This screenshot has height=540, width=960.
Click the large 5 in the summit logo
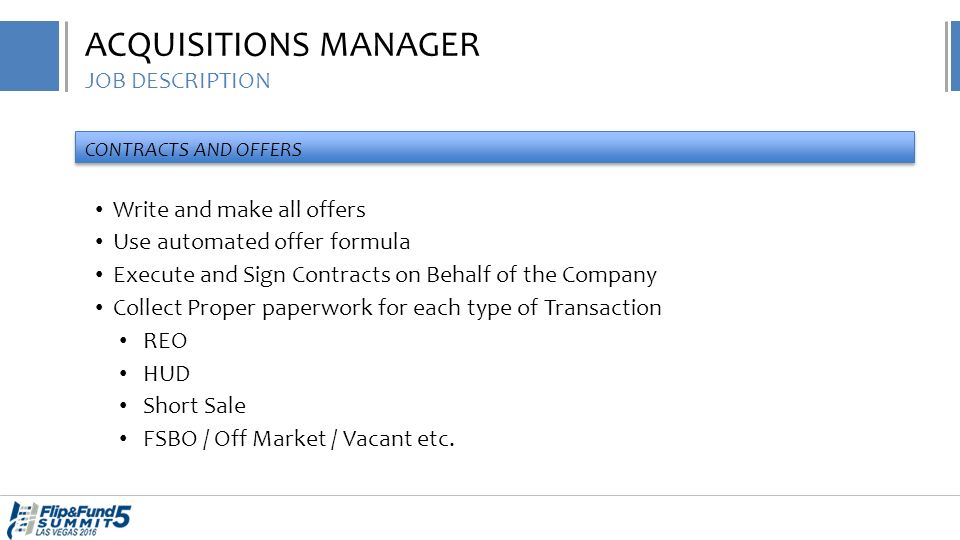click(x=122, y=516)
